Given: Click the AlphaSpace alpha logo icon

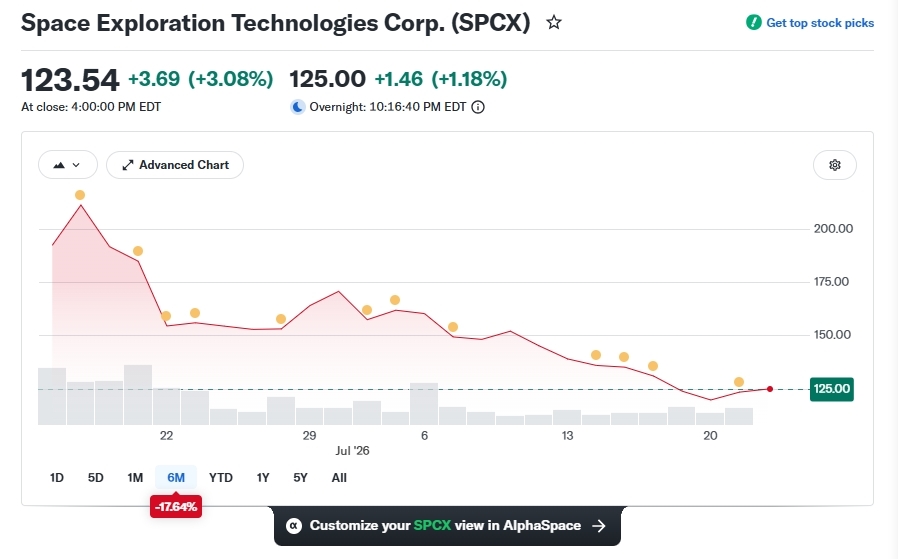Looking at the screenshot, I should point(294,526).
